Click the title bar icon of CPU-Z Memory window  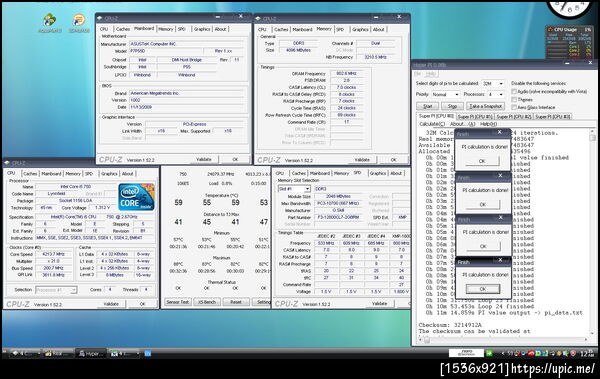coord(258,19)
